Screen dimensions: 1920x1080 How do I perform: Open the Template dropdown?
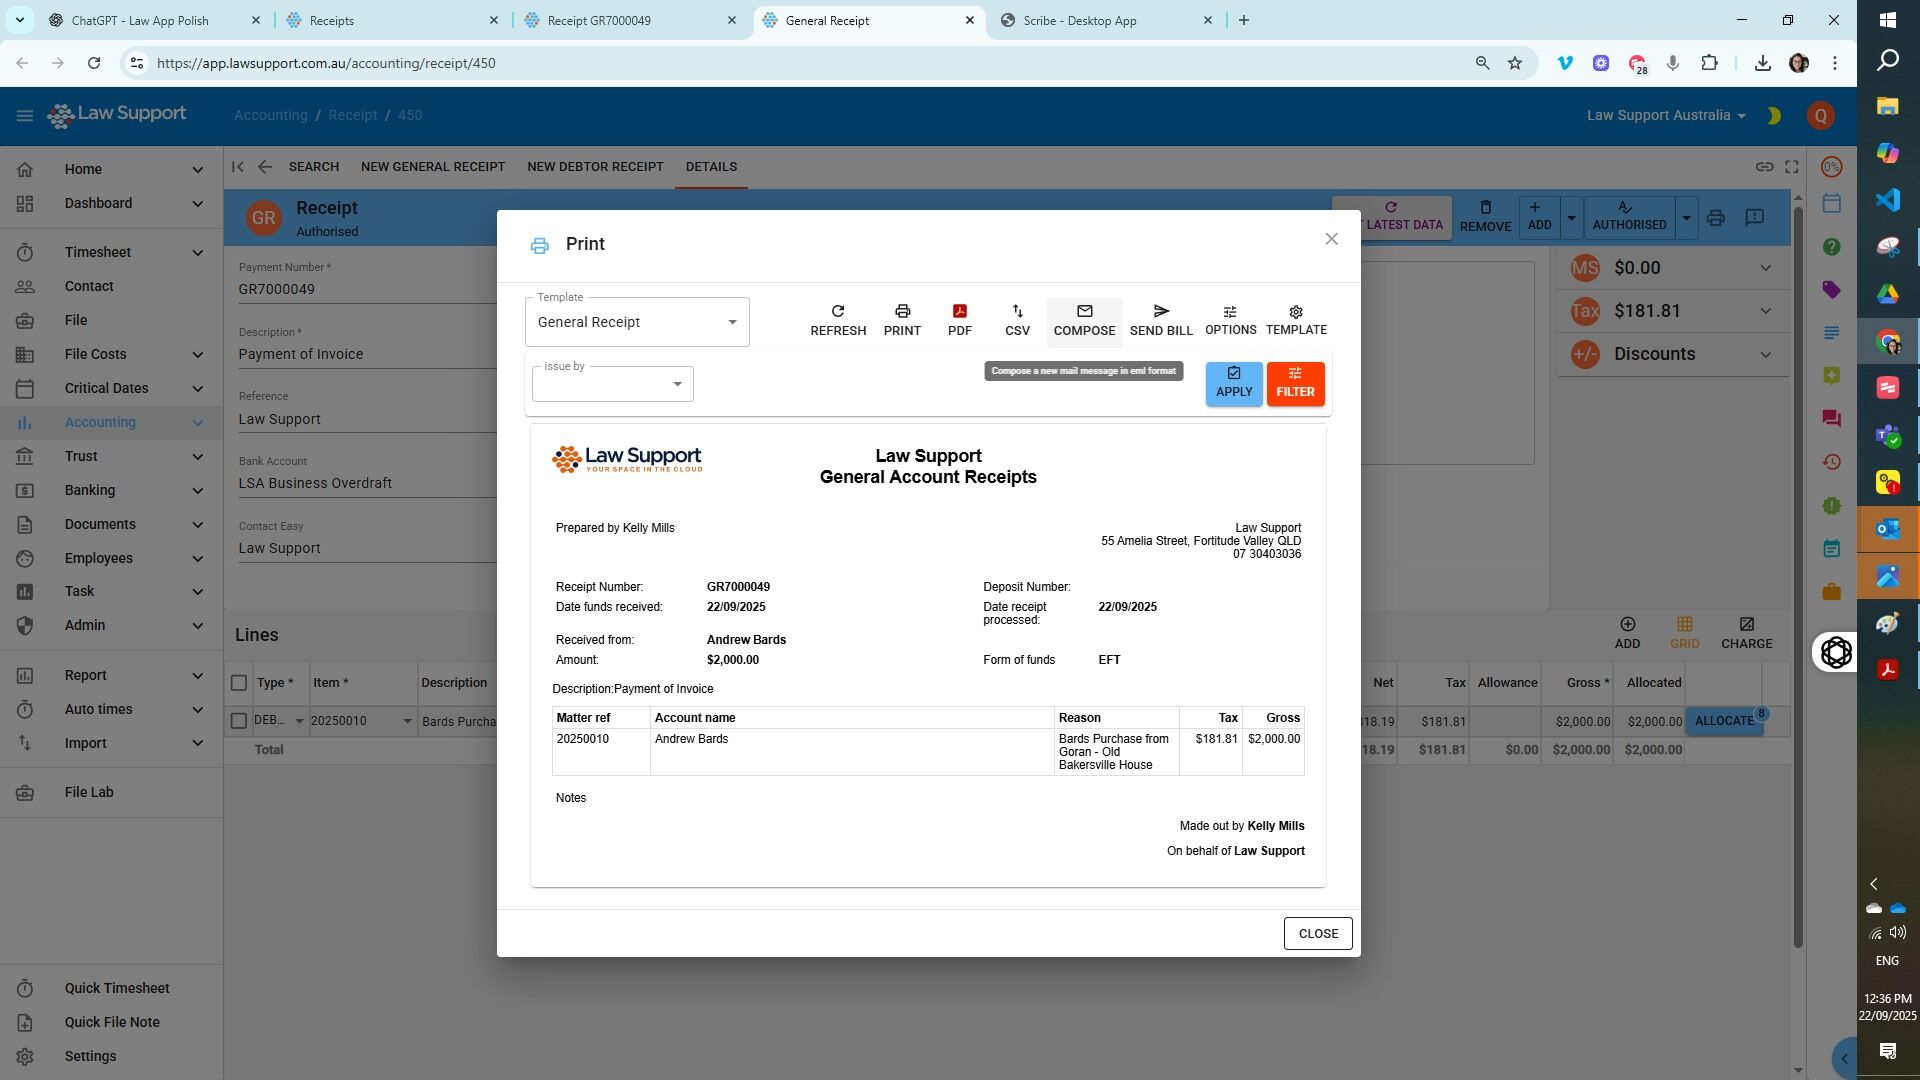click(637, 322)
